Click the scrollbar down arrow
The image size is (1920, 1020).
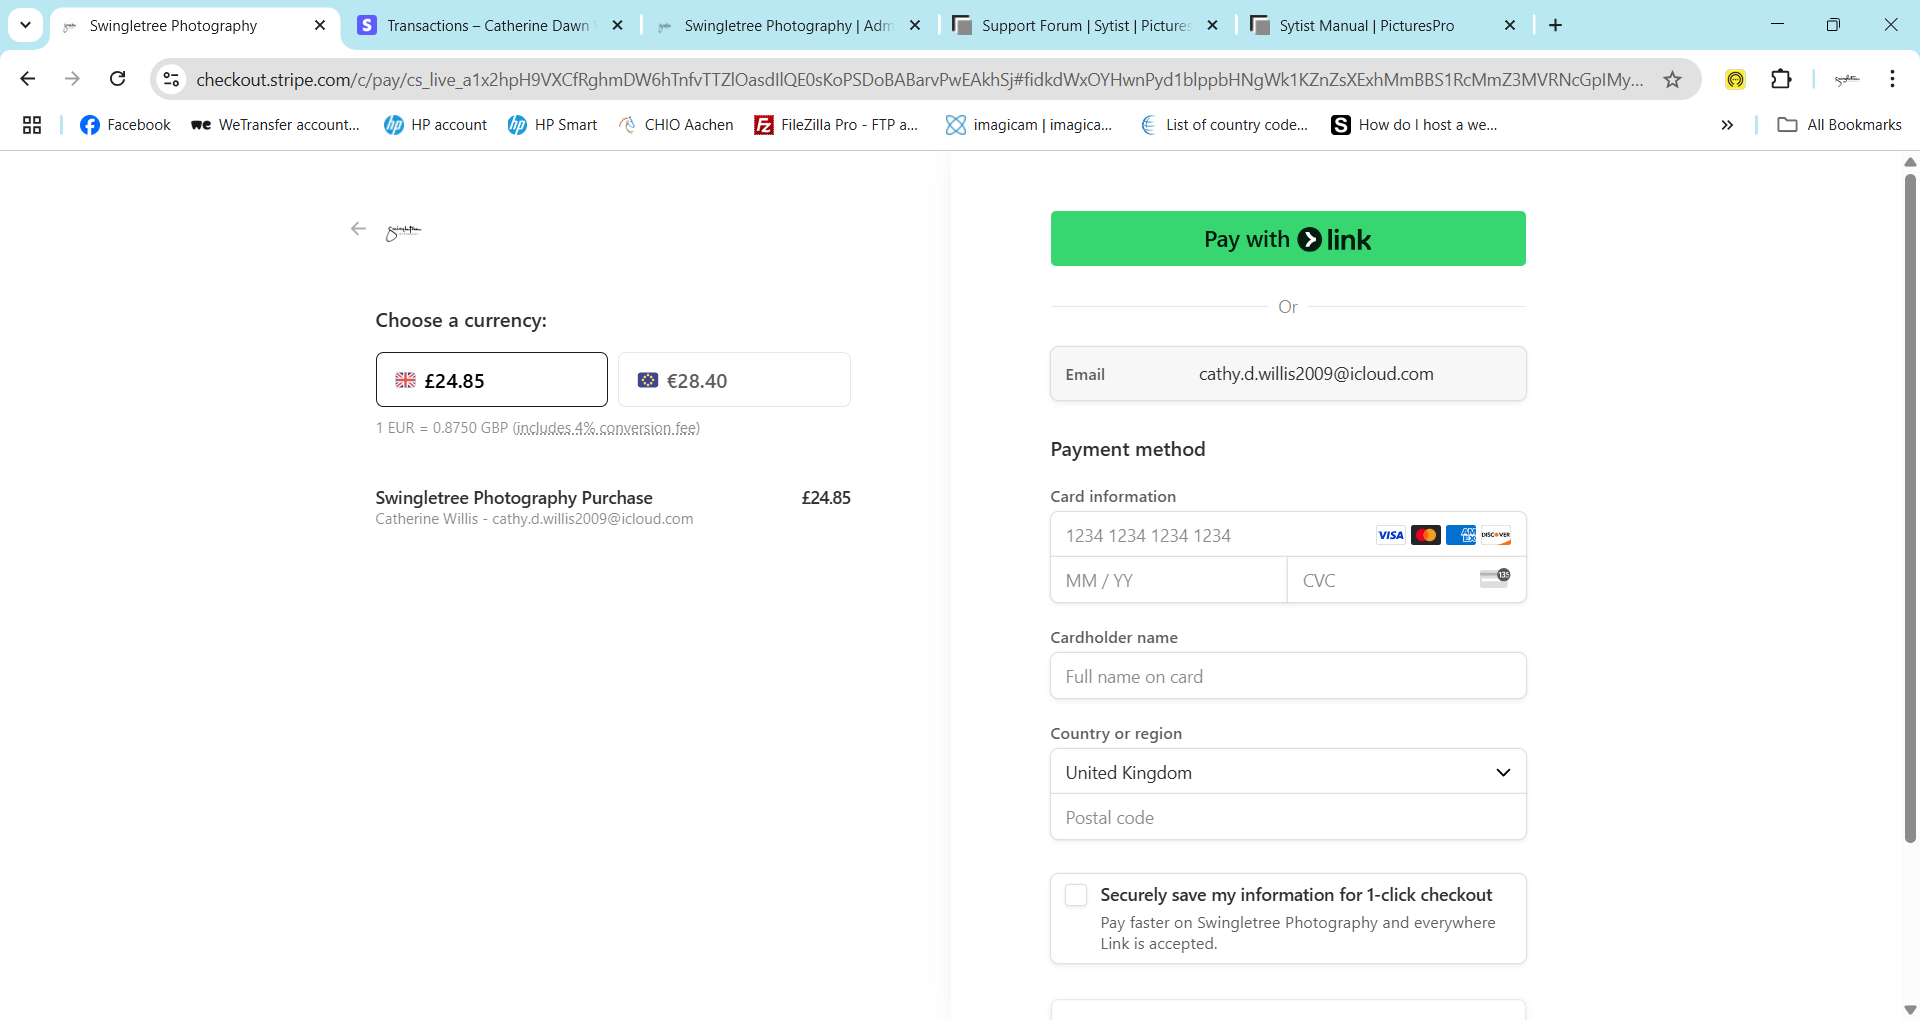pos(1910,1010)
